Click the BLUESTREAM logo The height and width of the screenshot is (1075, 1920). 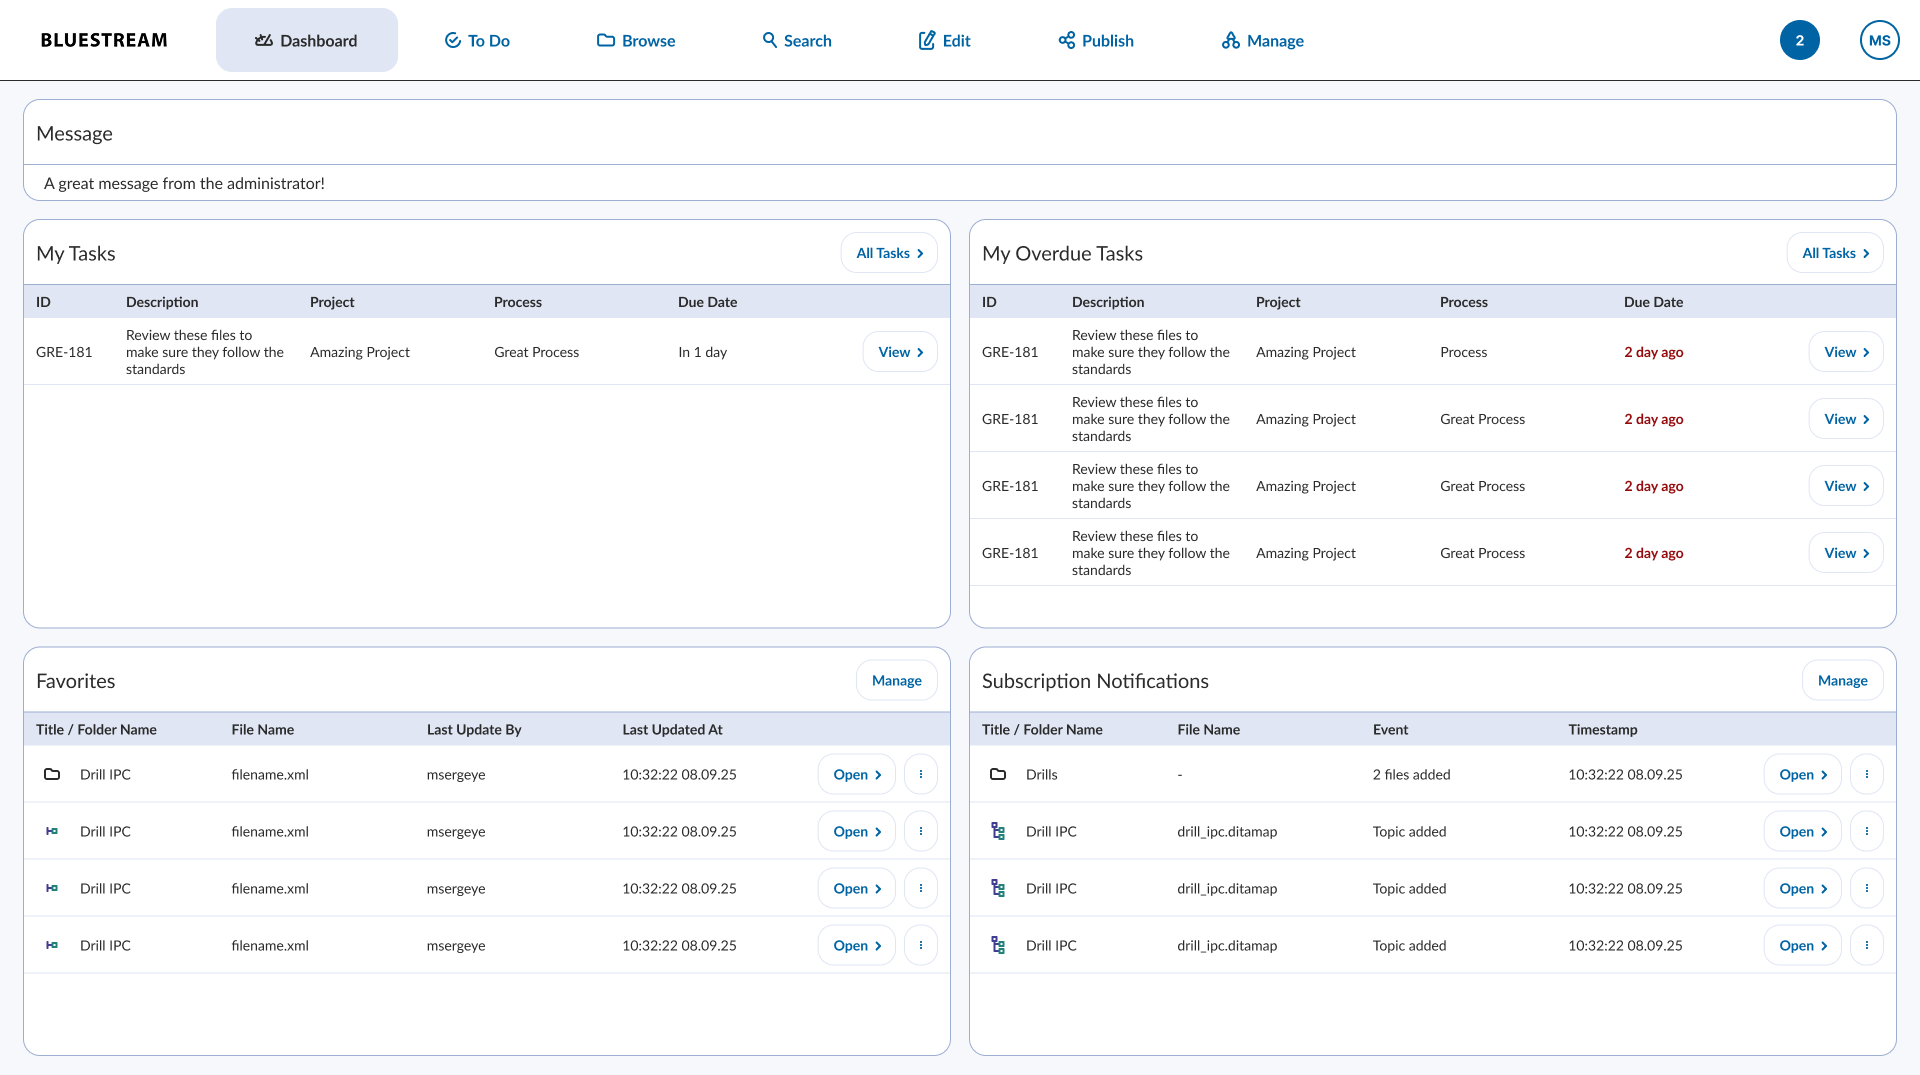[x=104, y=40]
